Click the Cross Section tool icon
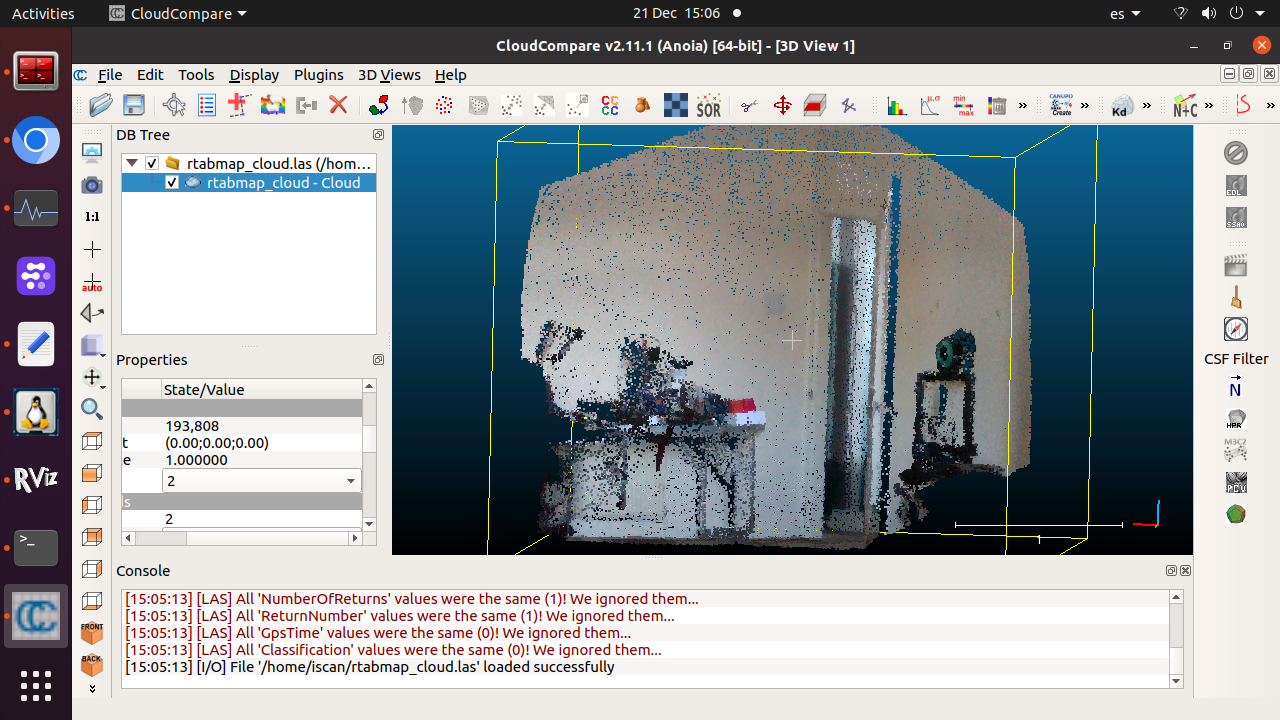The height and width of the screenshot is (720, 1280). click(815, 105)
